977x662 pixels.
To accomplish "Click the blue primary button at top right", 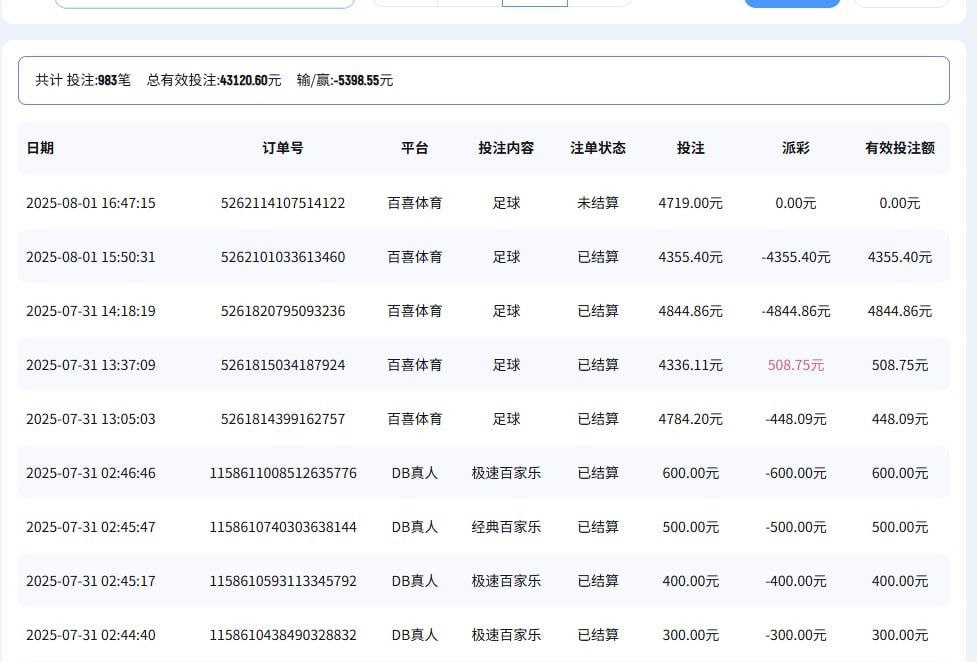I will (x=791, y=4).
